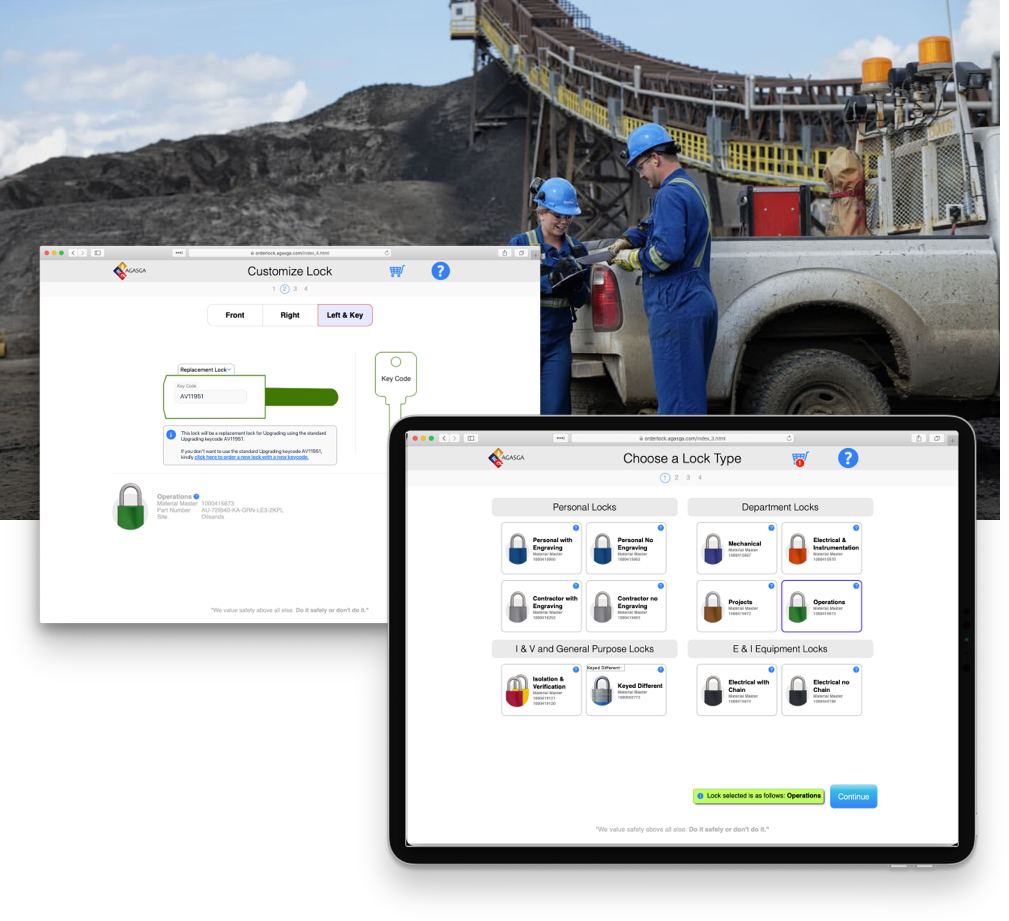Choose the Electrical & Instrumentation lock
This screenshot has width=1009, height=921.
point(821,548)
